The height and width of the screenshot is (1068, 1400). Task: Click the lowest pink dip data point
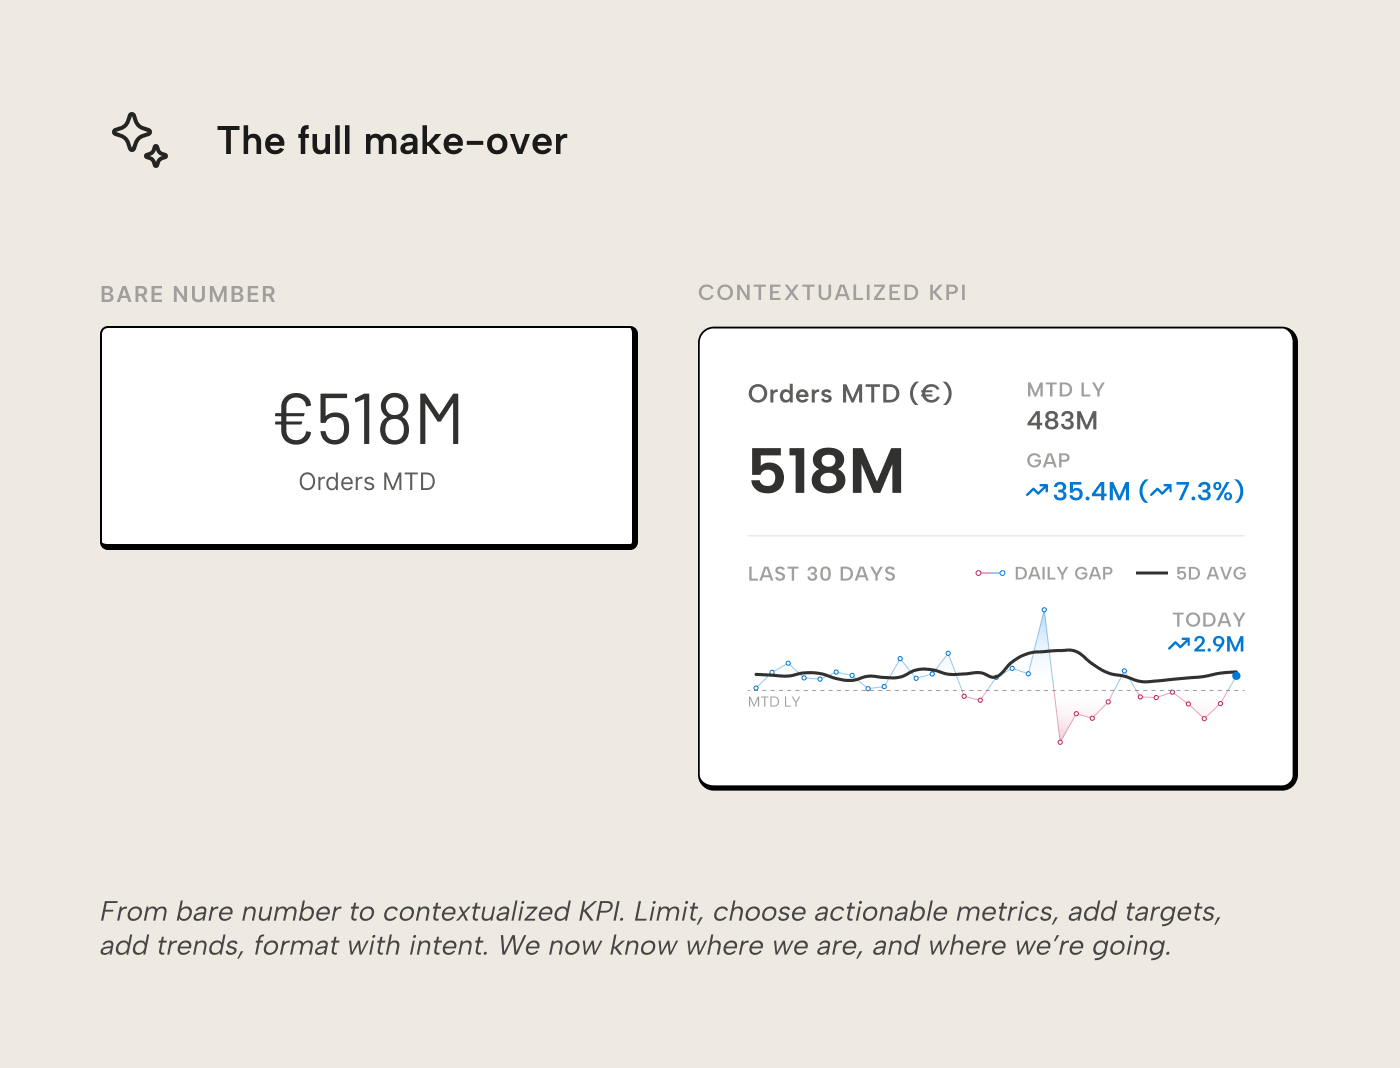1060,742
